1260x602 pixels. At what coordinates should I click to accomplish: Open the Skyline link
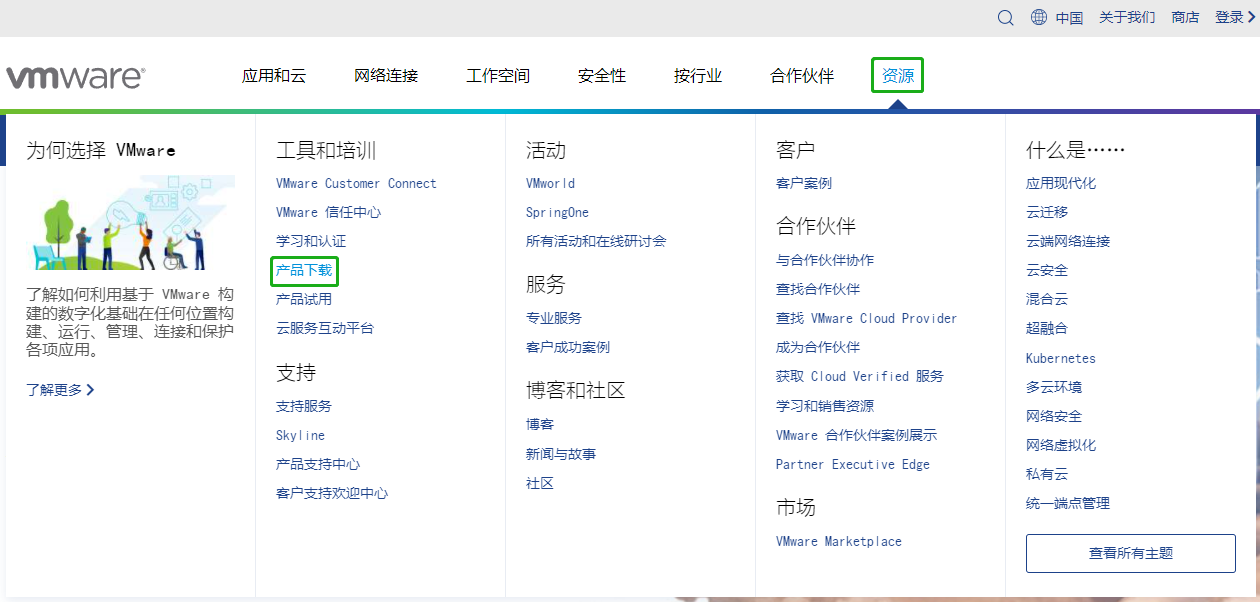[x=300, y=435]
